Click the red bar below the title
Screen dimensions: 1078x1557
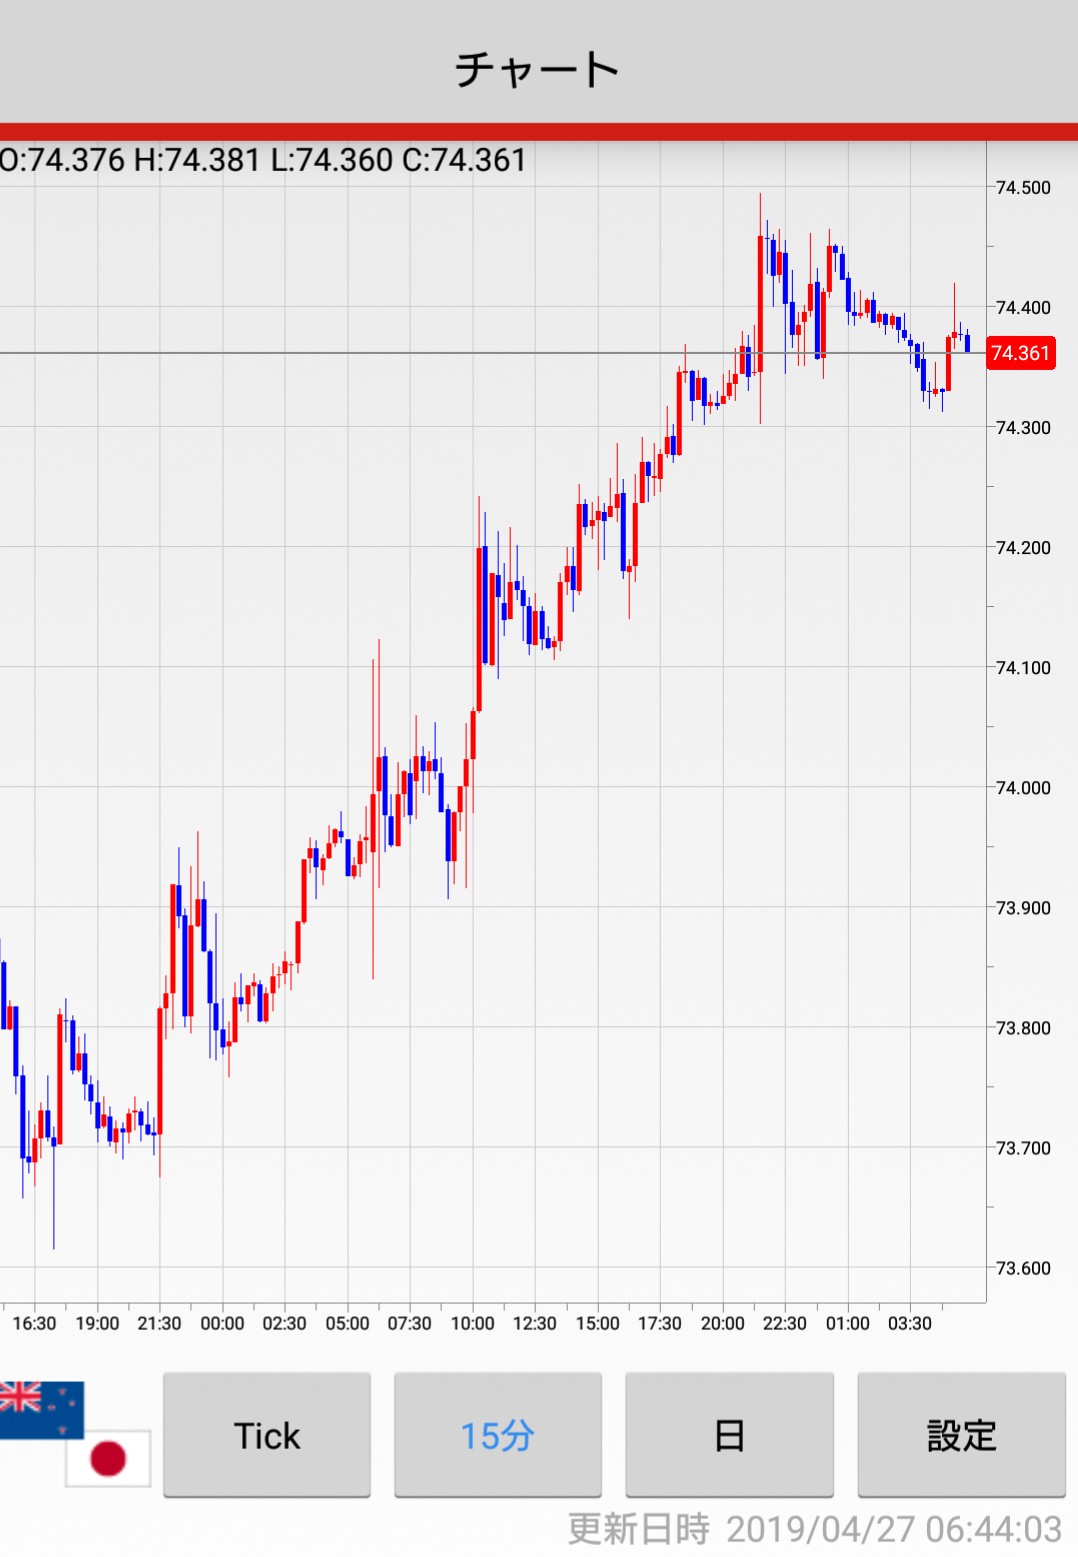point(538,131)
